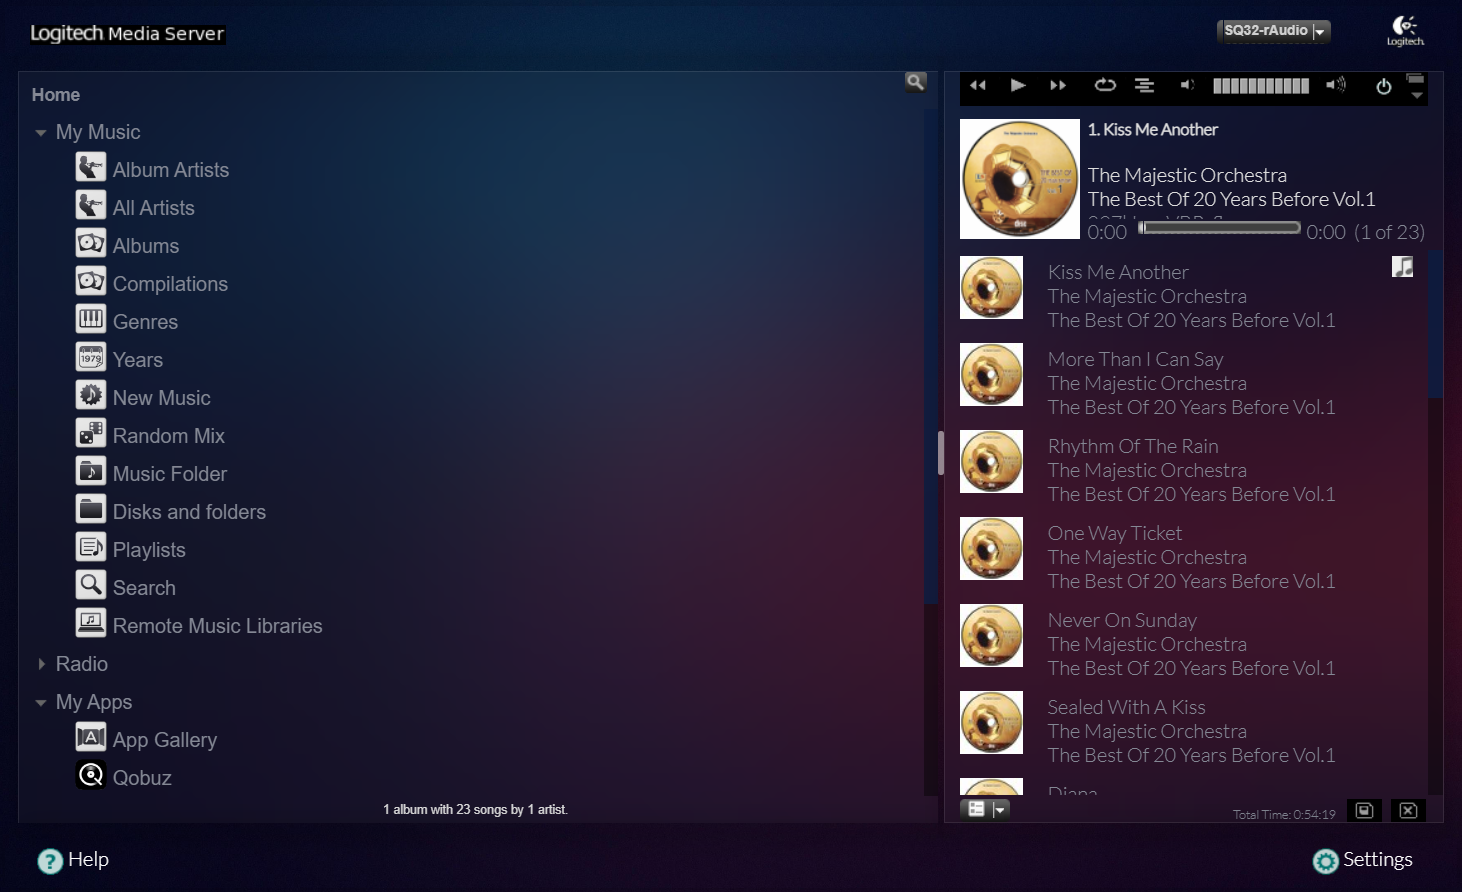This screenshot has width=1462, height=892.
Task: Open Help
Action: (73, 860)
